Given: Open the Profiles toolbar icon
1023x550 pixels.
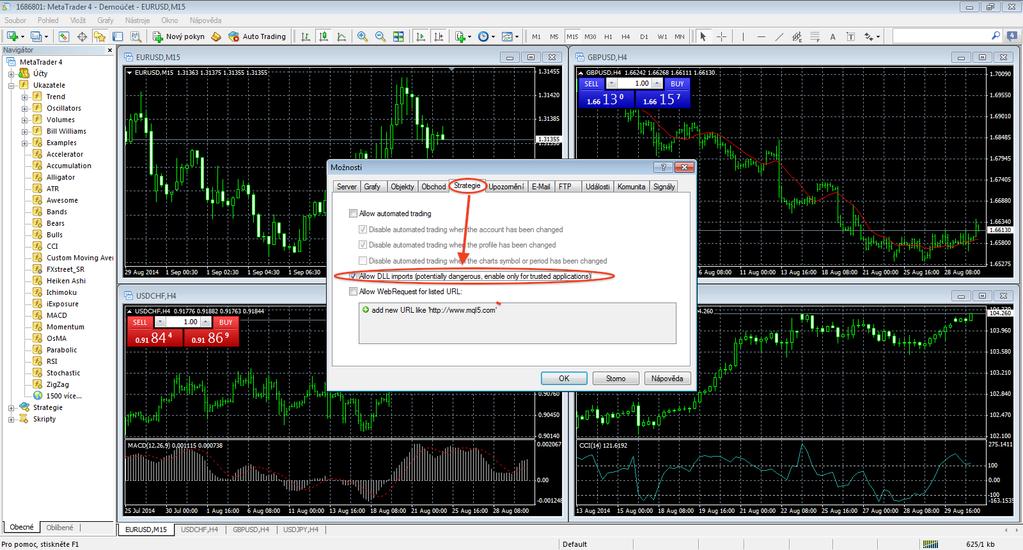Looking at the screenshot, I should click(36, 37).
